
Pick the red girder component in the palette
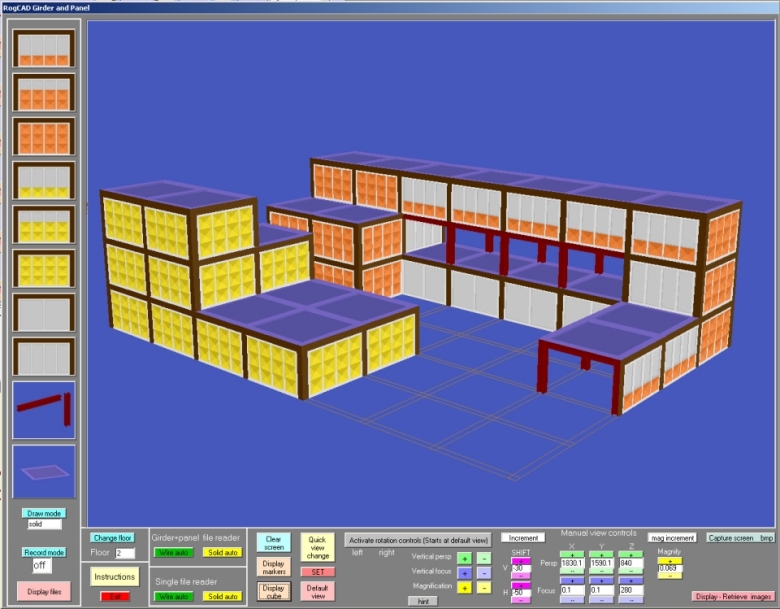click(x=43, y=410)
